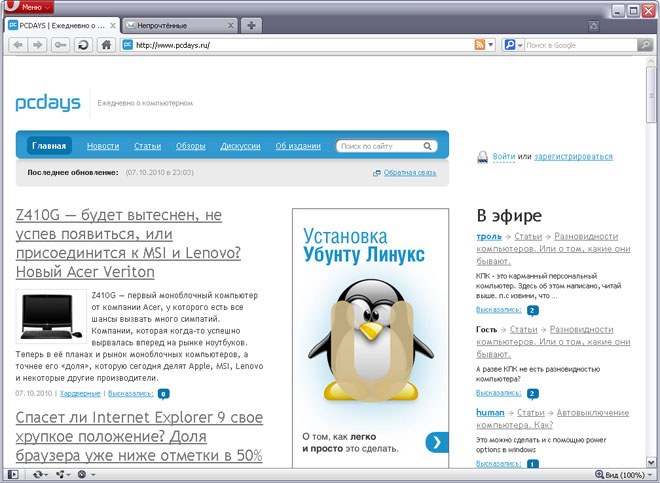Click the vertical scrollbar up arrow
This screenshot has width=660, height=483.
pyautogui.click(x=651, y=61)
